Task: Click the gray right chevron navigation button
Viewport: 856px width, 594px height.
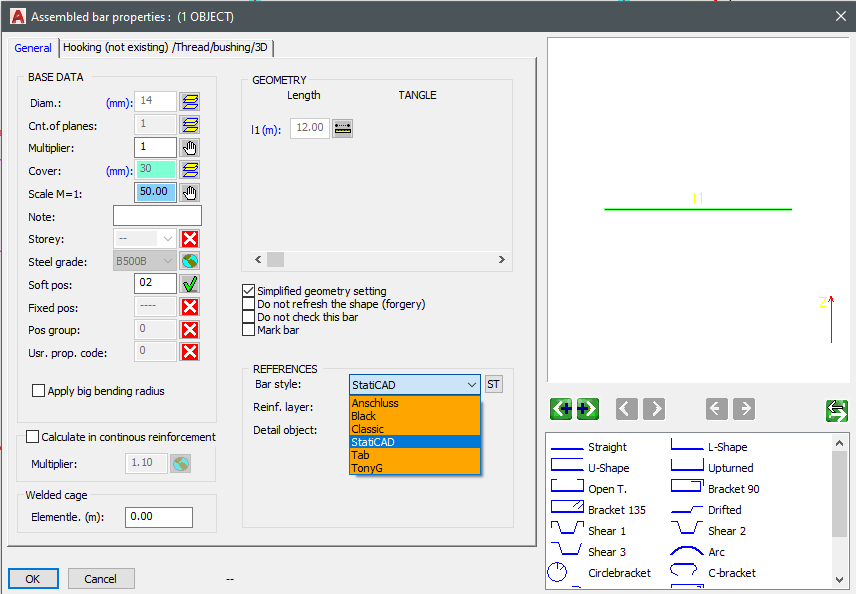Action: tap(654, 409)
